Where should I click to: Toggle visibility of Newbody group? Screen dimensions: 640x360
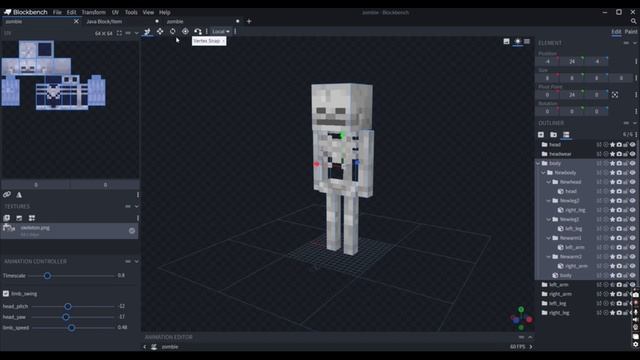click(633, 173)
